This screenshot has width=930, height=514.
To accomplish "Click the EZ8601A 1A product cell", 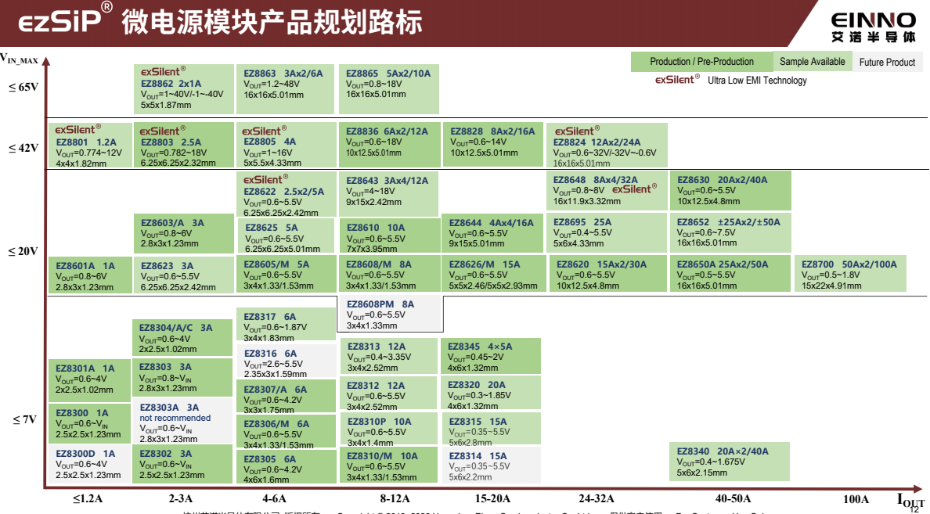I will coord(90,275).
